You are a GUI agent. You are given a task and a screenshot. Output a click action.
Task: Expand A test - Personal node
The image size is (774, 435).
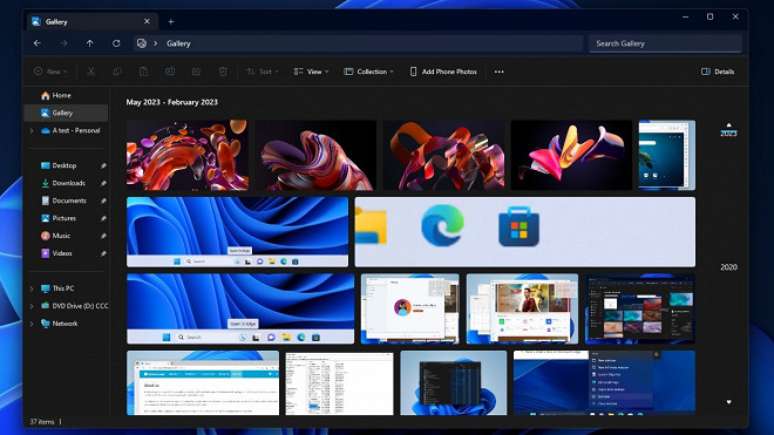tap(32, 131)
